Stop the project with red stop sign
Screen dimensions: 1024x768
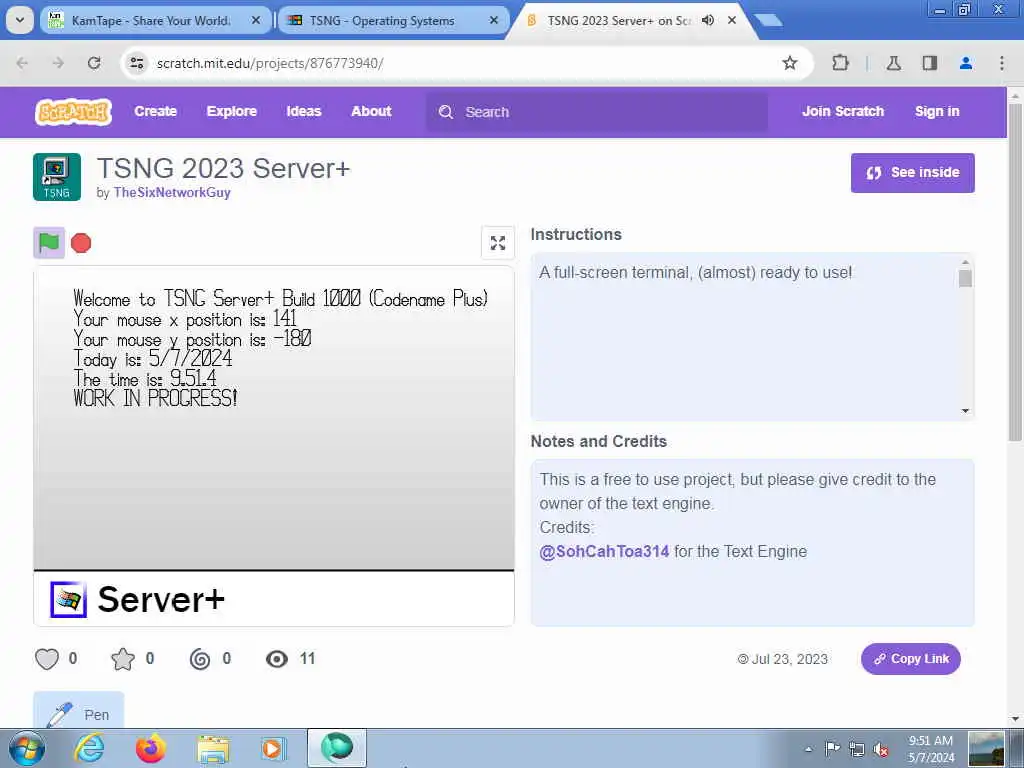[x=81, y=243]
